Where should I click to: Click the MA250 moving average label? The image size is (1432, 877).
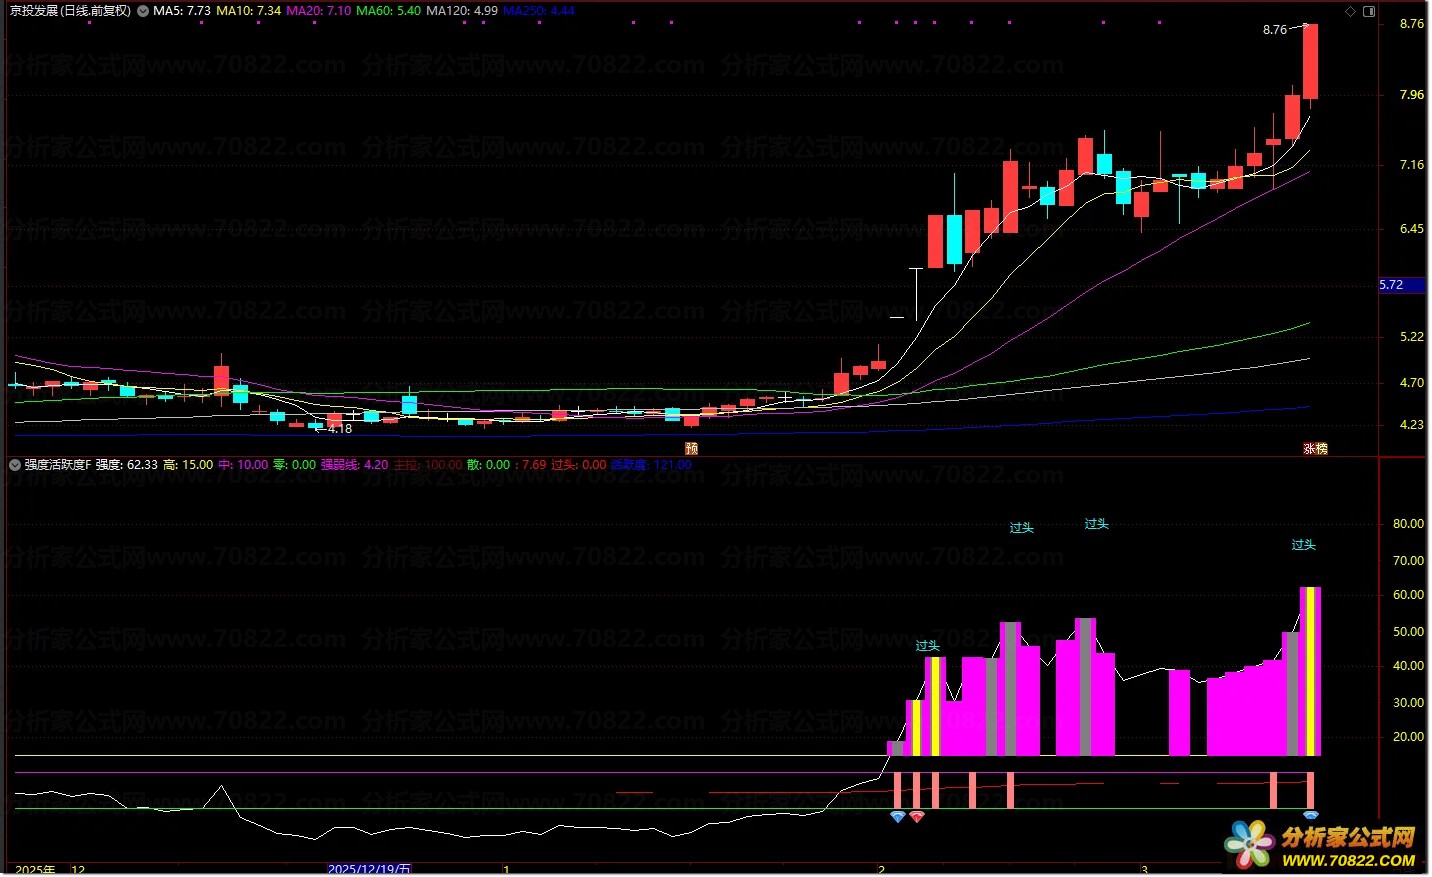[x=538, y=11]
